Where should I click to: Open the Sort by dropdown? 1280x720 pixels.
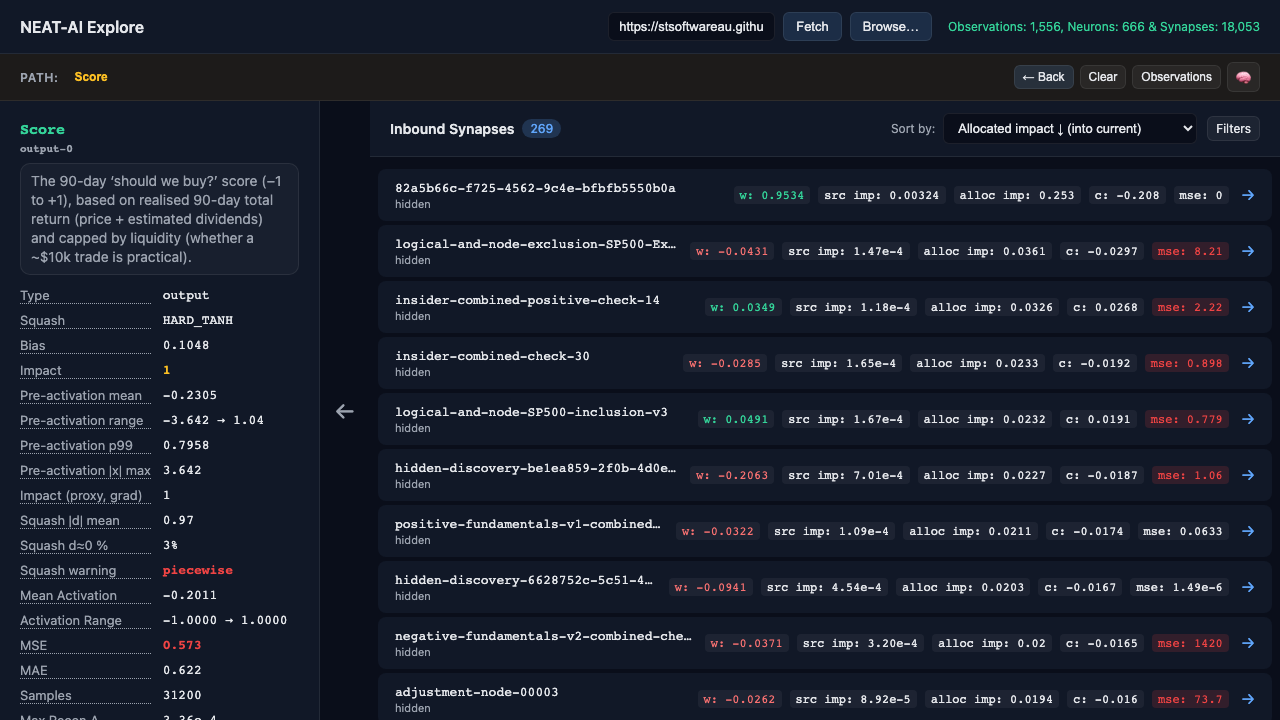click(x=1070, y=128)
